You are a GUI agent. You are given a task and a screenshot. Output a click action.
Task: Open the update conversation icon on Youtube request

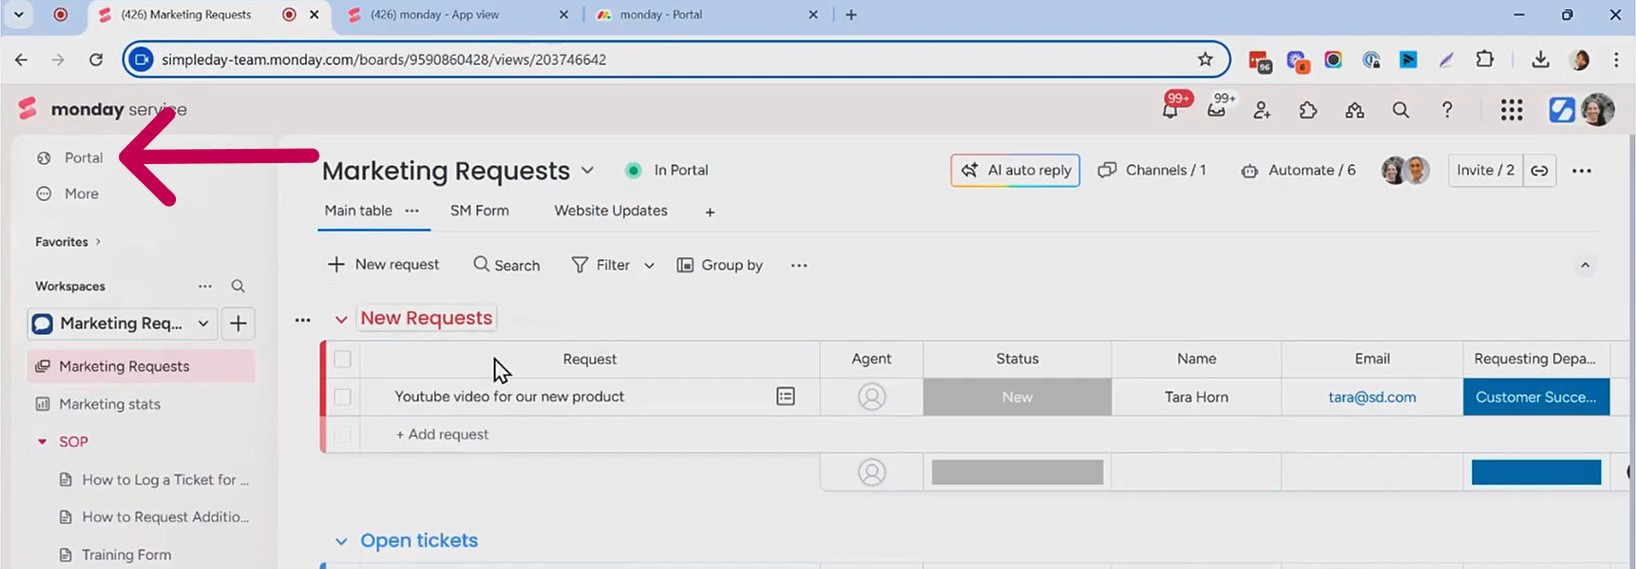(x=786, y=397)
